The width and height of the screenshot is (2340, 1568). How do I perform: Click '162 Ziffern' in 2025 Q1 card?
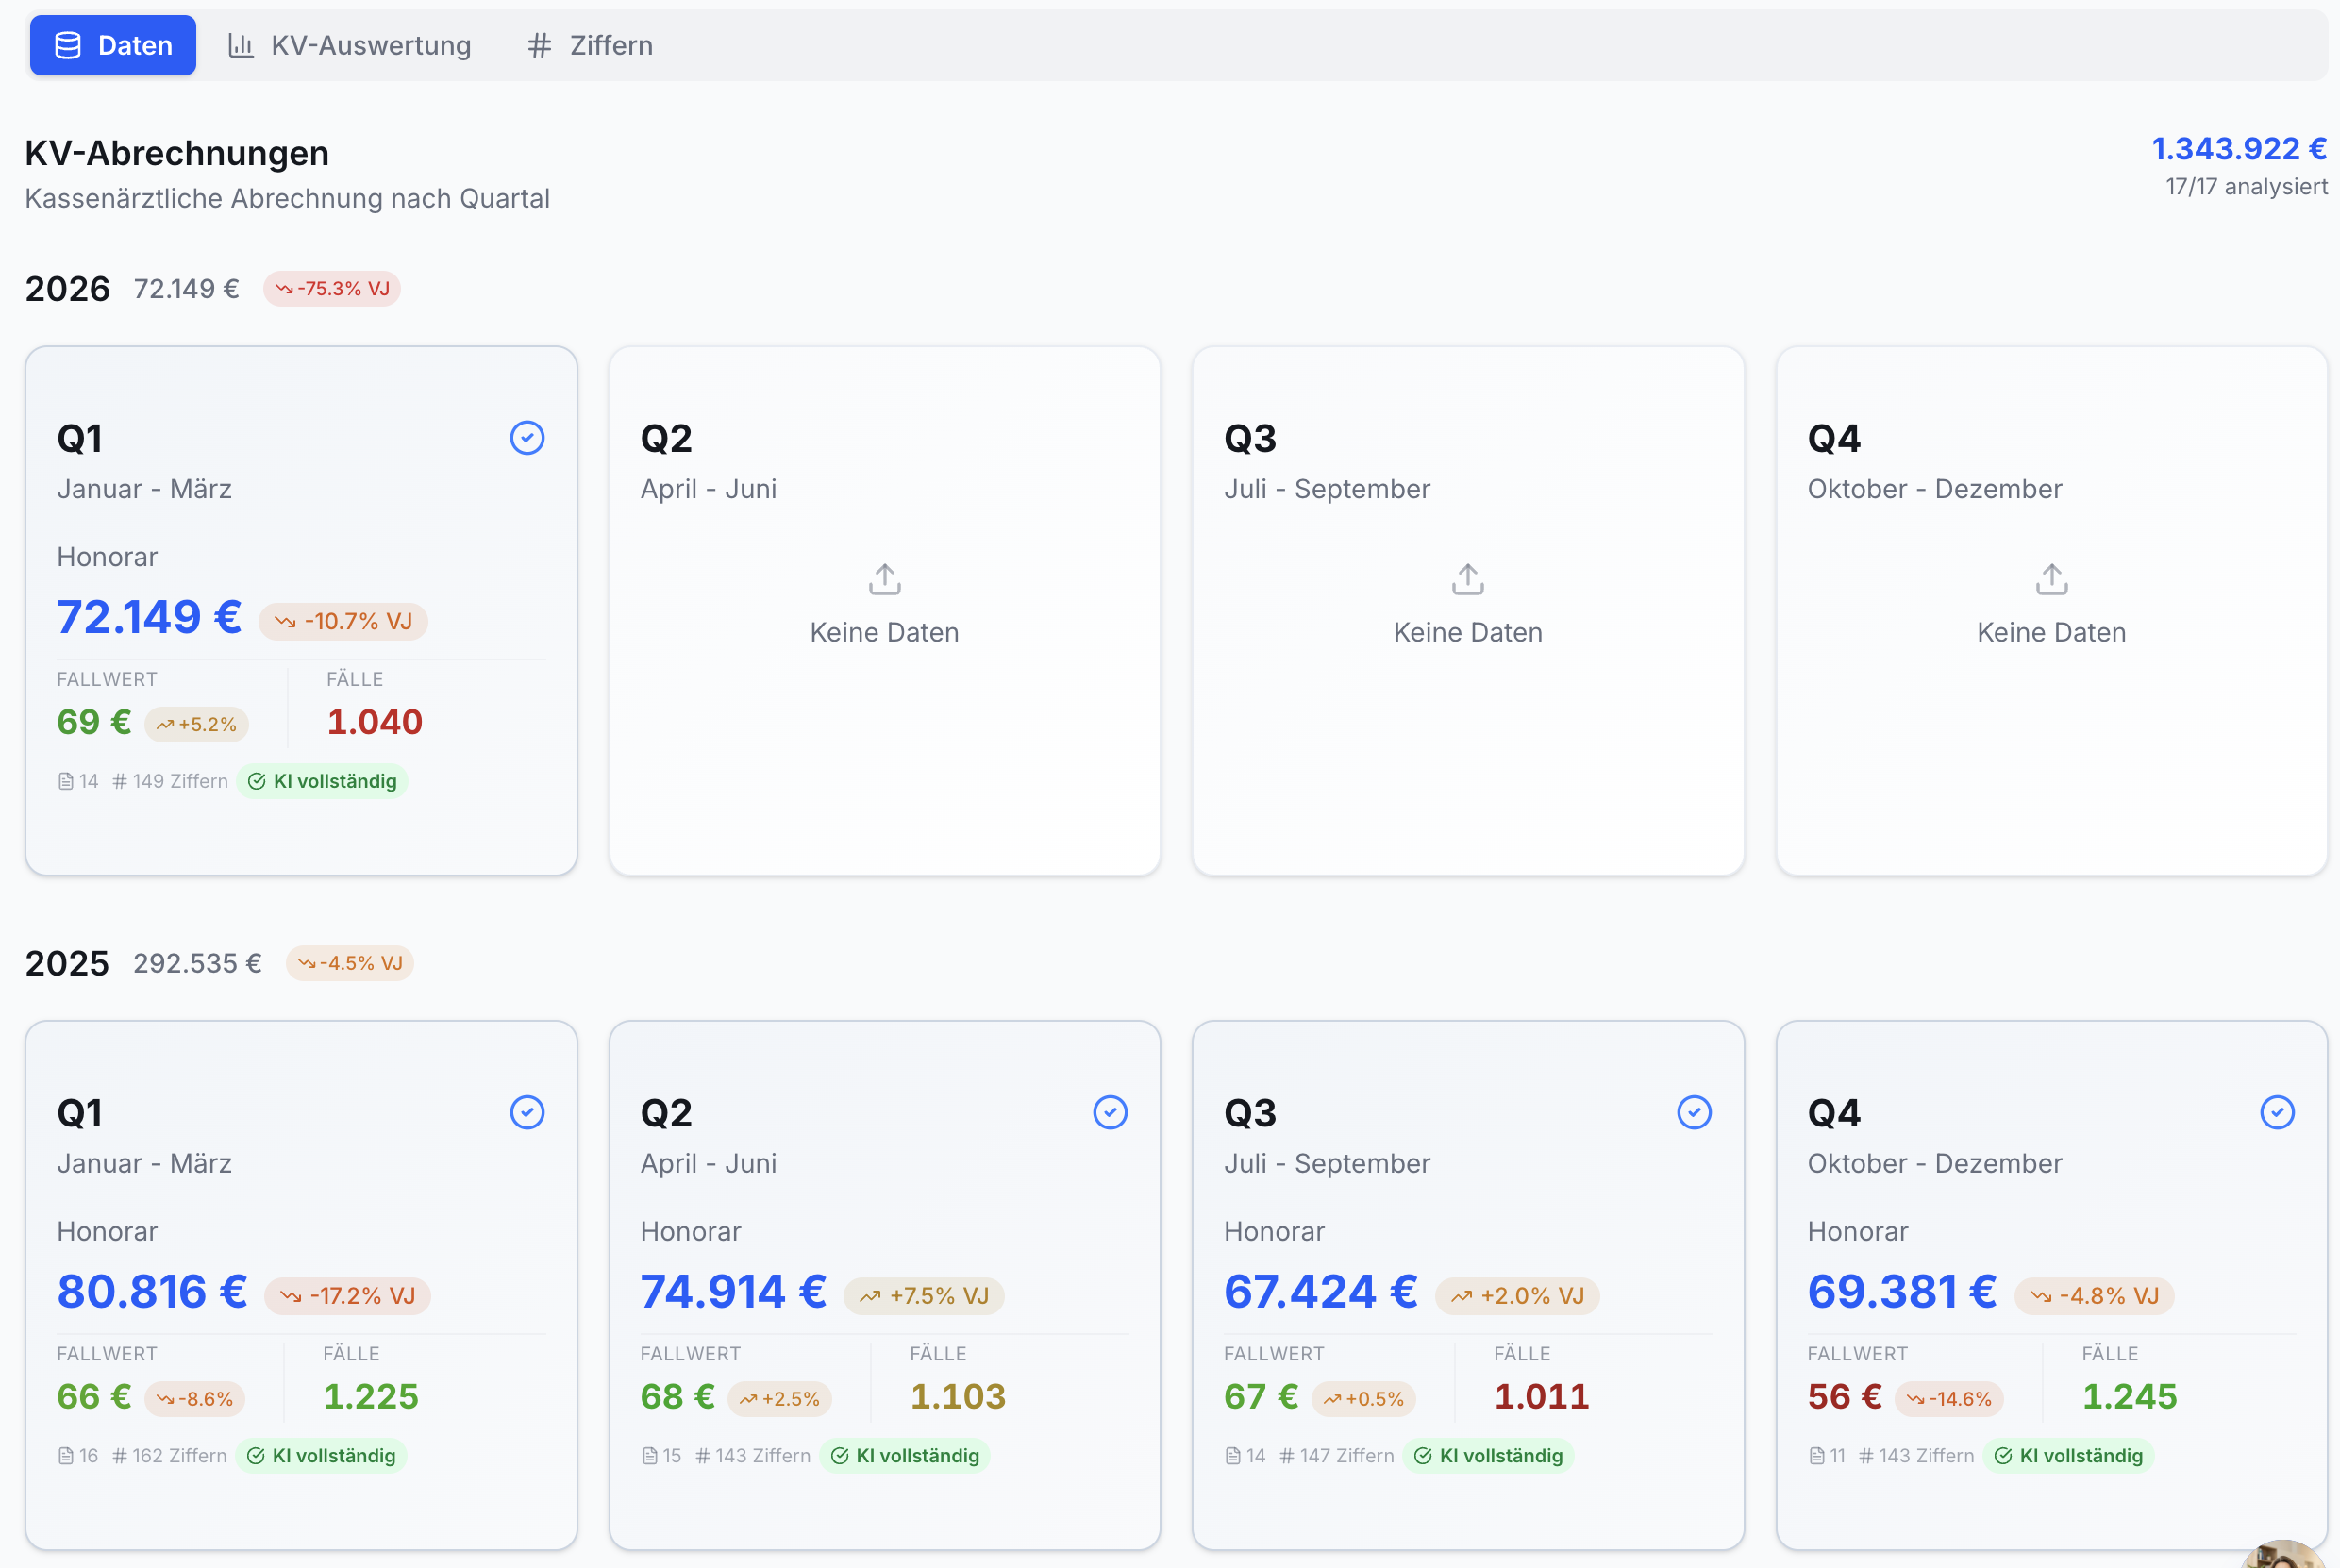point(170,1456)
